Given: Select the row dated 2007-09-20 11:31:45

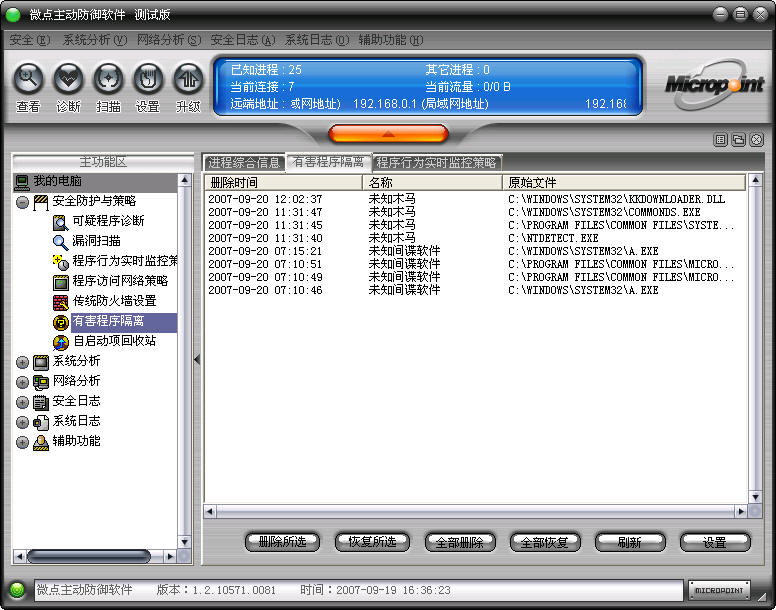Looking at the screenshot, I should [x=475, y=225].
